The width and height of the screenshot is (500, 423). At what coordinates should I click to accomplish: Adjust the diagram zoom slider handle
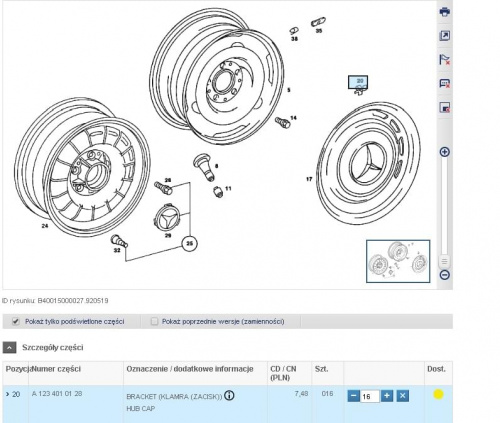(x=444, y=261)
